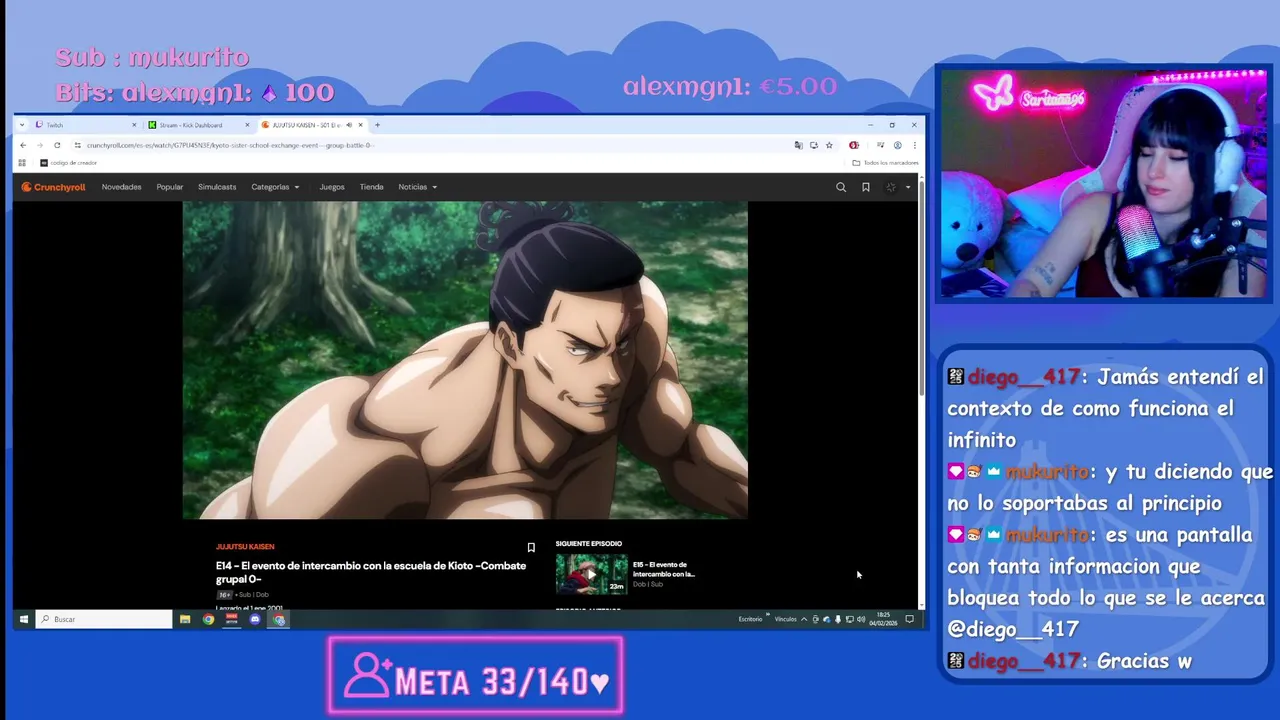Open the Escritorio taskbar toolbar
This screenshot has width=1280, height=720.
coord(750,619)
